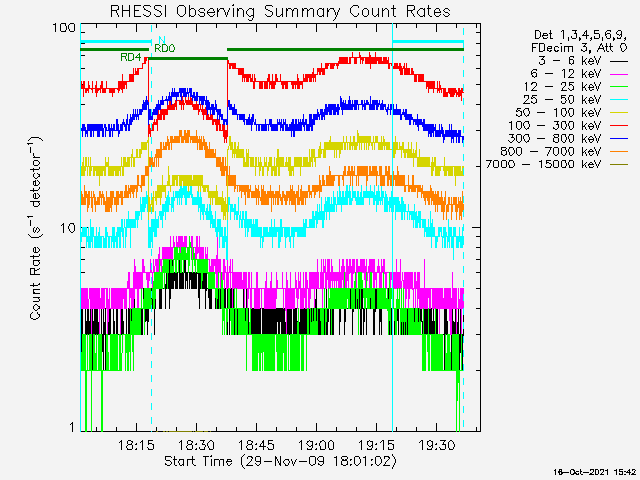The width and height of the screenshot is (640, 480).
Task: Select the 6 - 12 keV legend entry
Action: pyautogui.click(x=579, y=73)
